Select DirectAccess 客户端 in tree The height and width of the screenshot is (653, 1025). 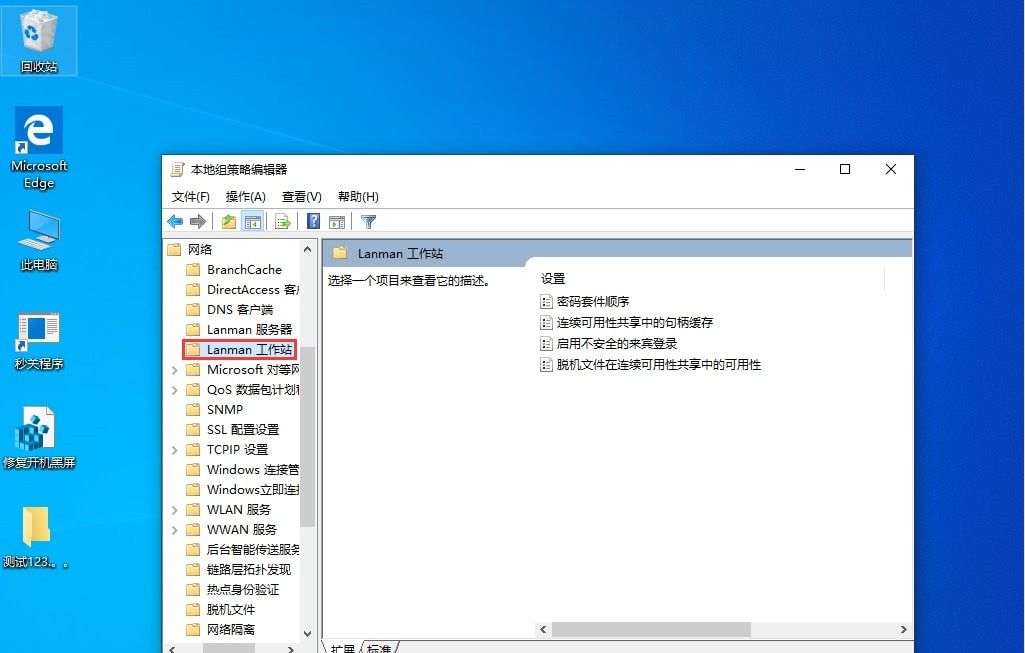point(252,290)
